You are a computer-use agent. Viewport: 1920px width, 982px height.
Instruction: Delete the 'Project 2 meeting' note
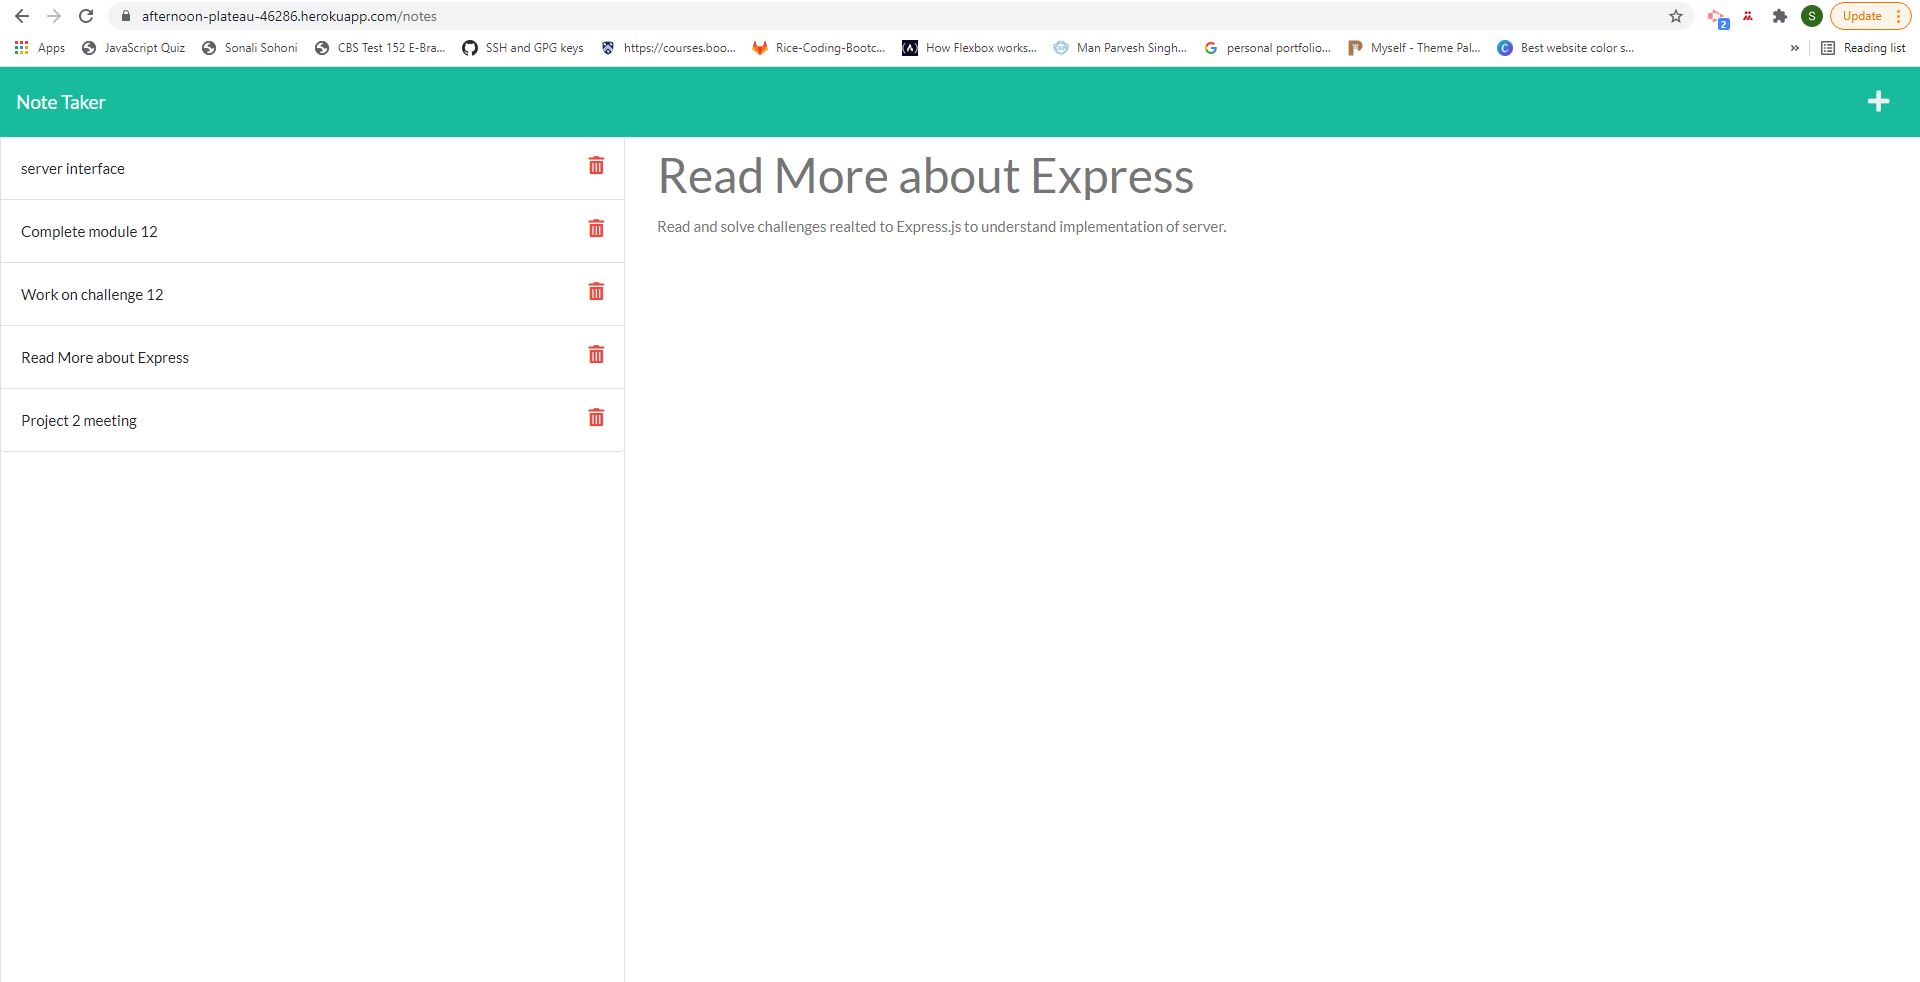595,418
